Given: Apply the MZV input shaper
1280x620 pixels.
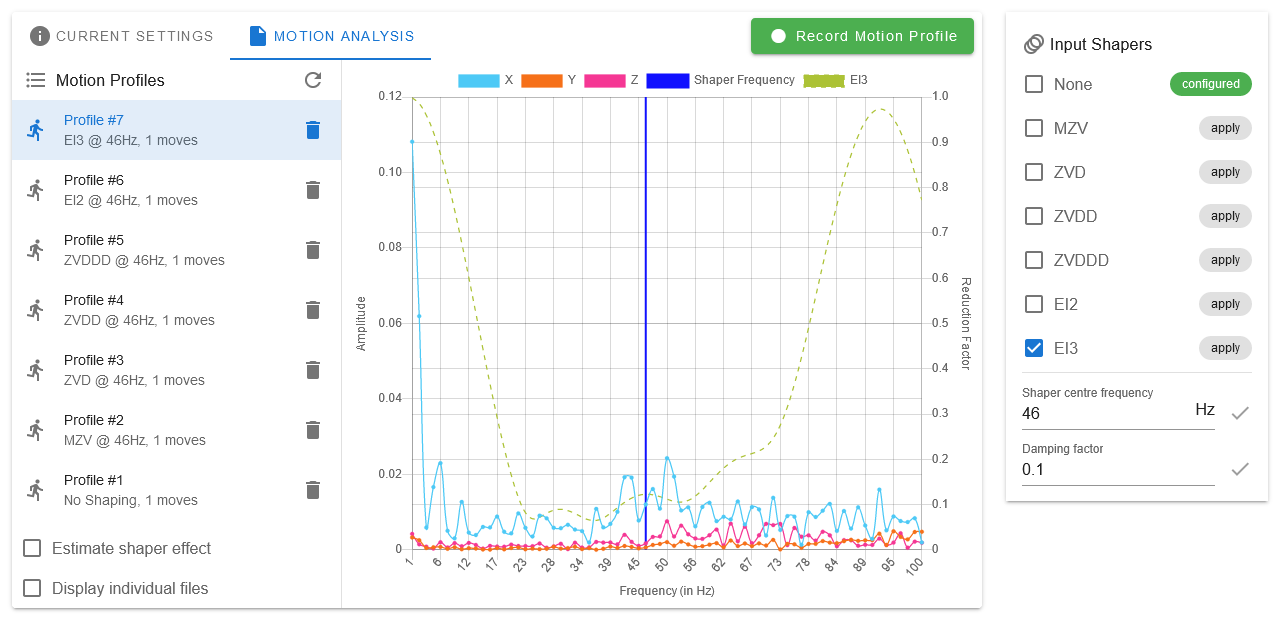Looking at the screenshot, I should coord(1225,128).
